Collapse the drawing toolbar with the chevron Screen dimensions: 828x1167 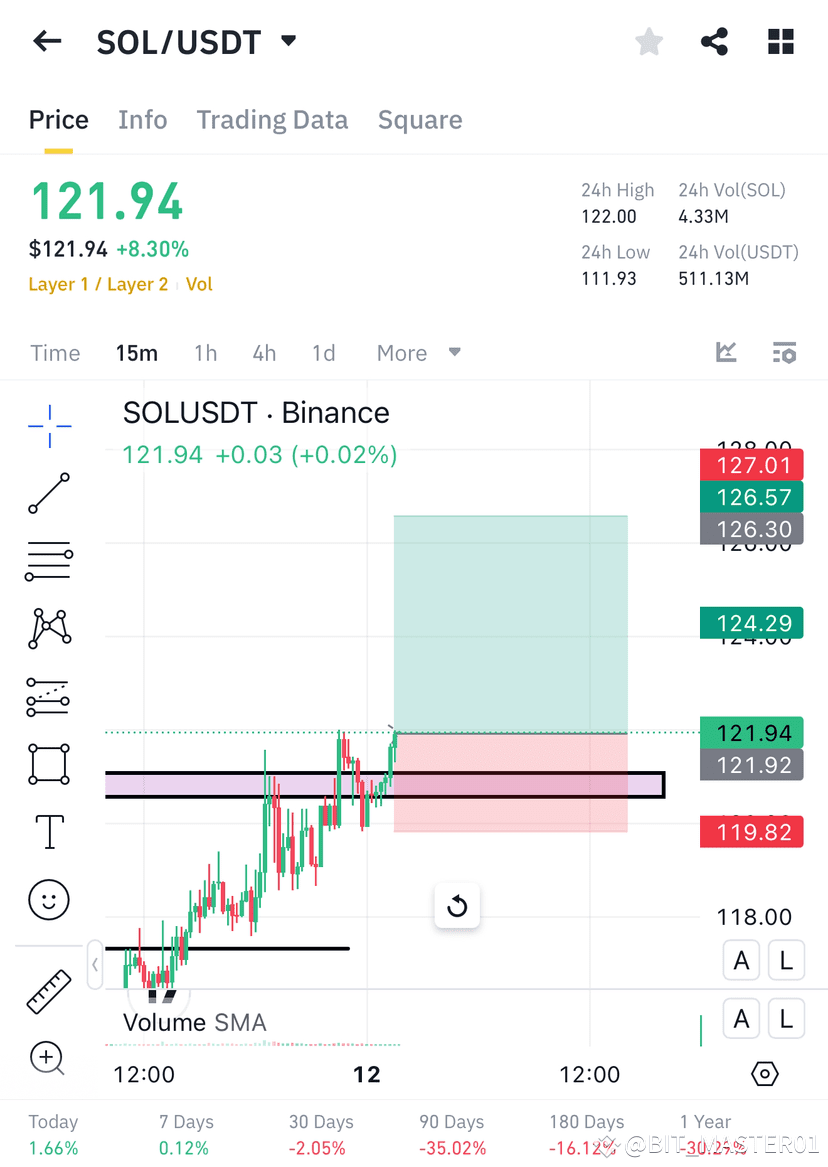(x=95, y=965)
